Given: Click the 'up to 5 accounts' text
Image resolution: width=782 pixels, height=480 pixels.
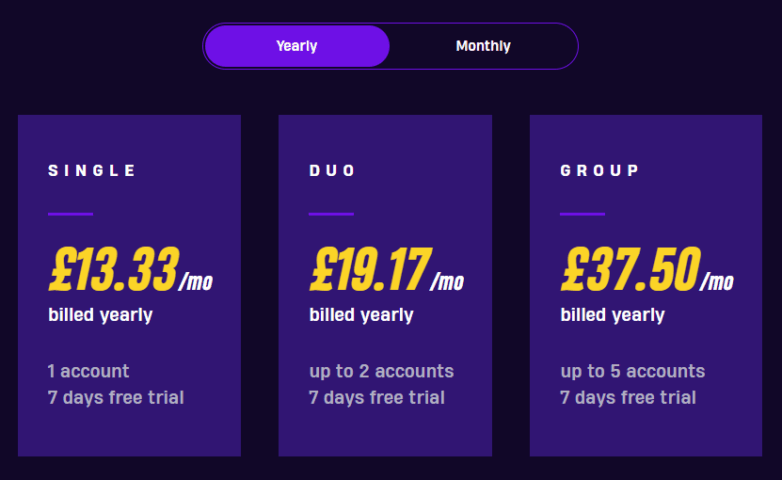Looking at the screenshot, I should click(x=632, y=371).
